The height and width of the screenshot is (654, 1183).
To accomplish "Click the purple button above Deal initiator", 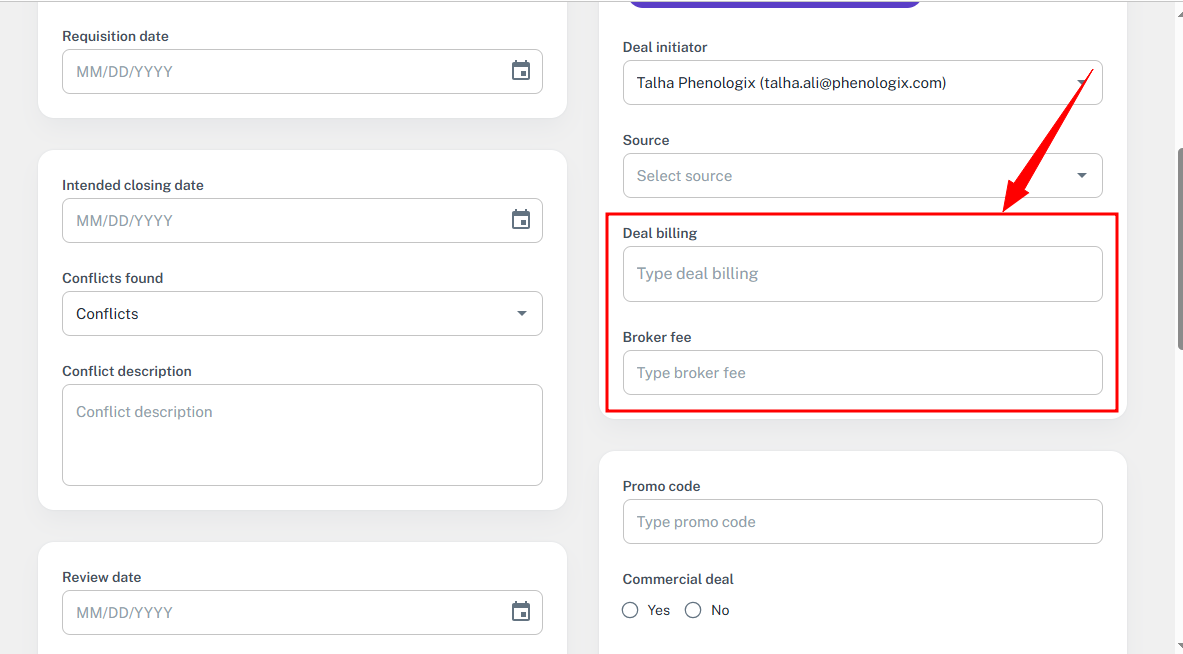I will (773, 4).
